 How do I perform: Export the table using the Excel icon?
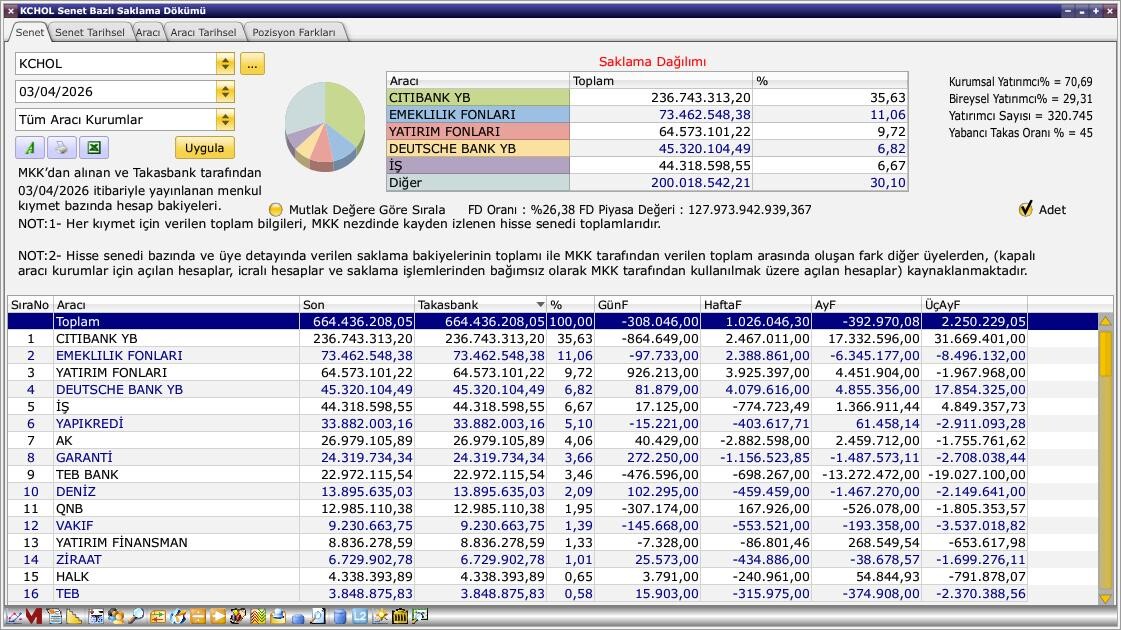[93, 148]
